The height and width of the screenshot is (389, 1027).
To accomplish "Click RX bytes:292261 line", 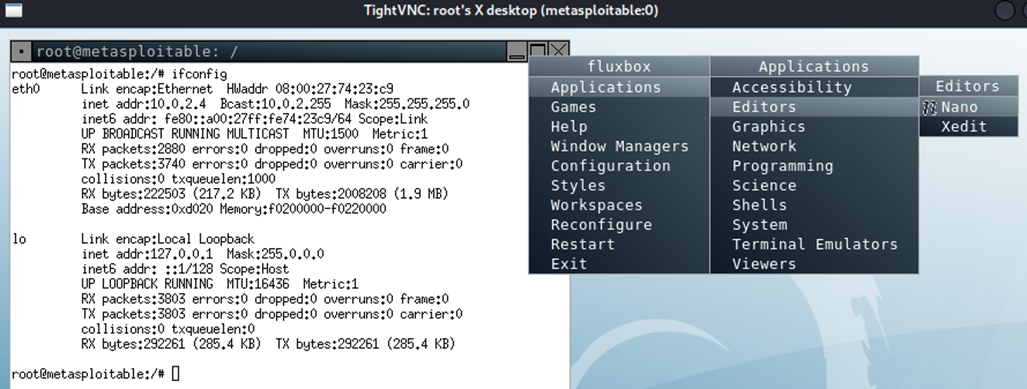I will point(268,344).
